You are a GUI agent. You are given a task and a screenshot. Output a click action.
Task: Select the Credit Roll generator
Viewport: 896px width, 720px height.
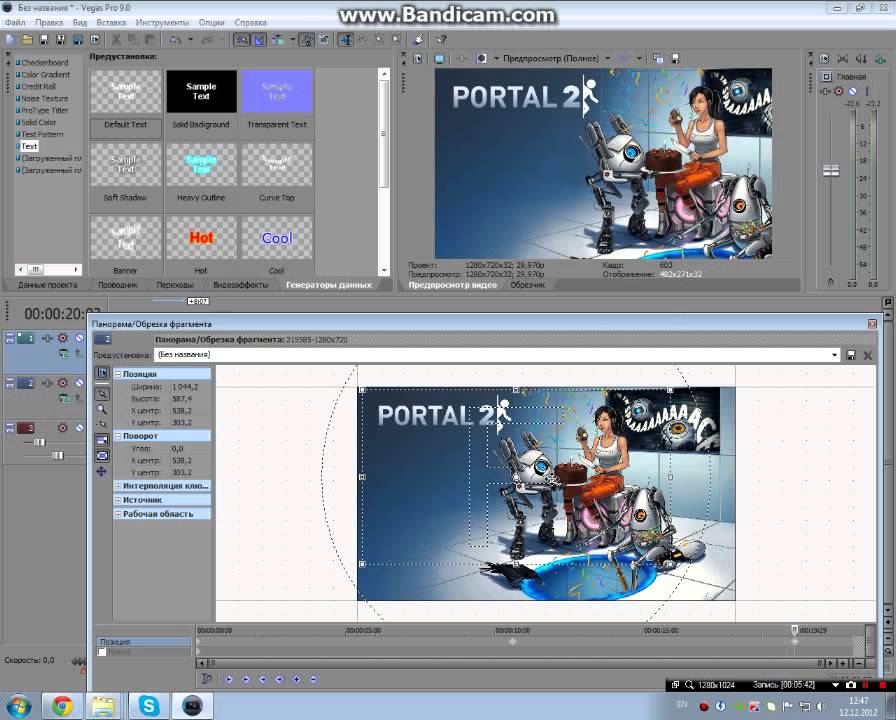click(39, 87)
